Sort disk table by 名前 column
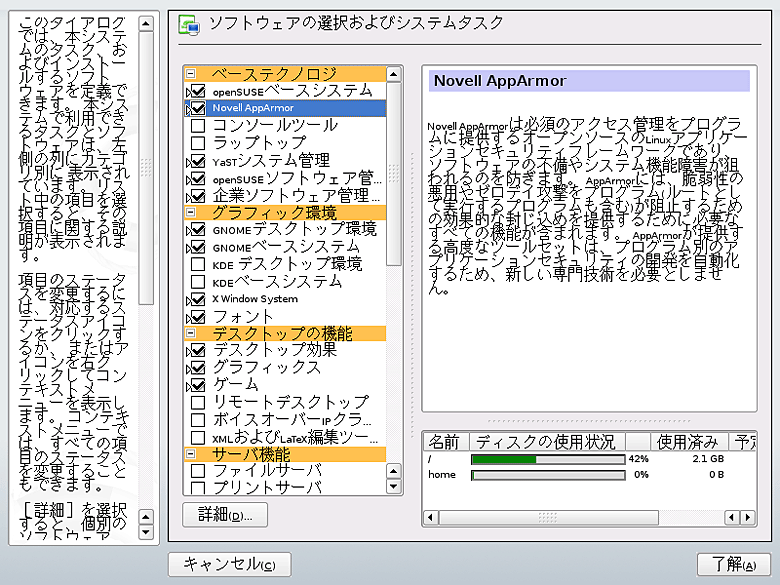780x585 pixels. click(446, 442)
